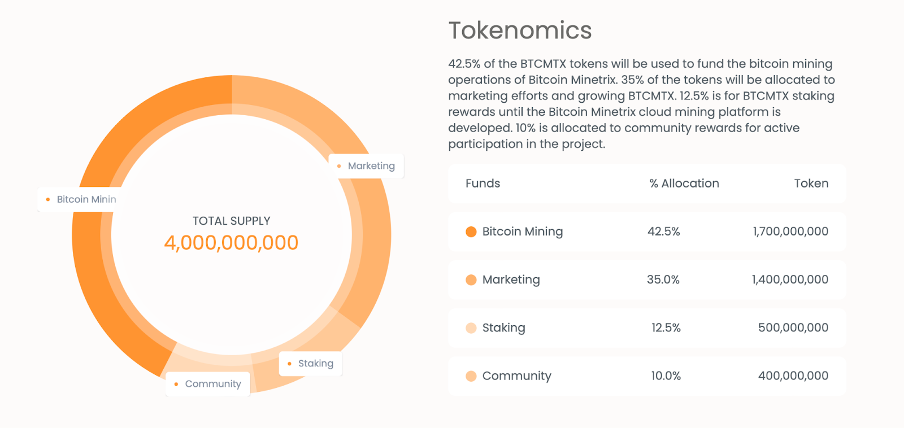Select the Staking 12.5% table row
Image resolution: width=904 pixels, height=428 pixels.
[646, 328]
